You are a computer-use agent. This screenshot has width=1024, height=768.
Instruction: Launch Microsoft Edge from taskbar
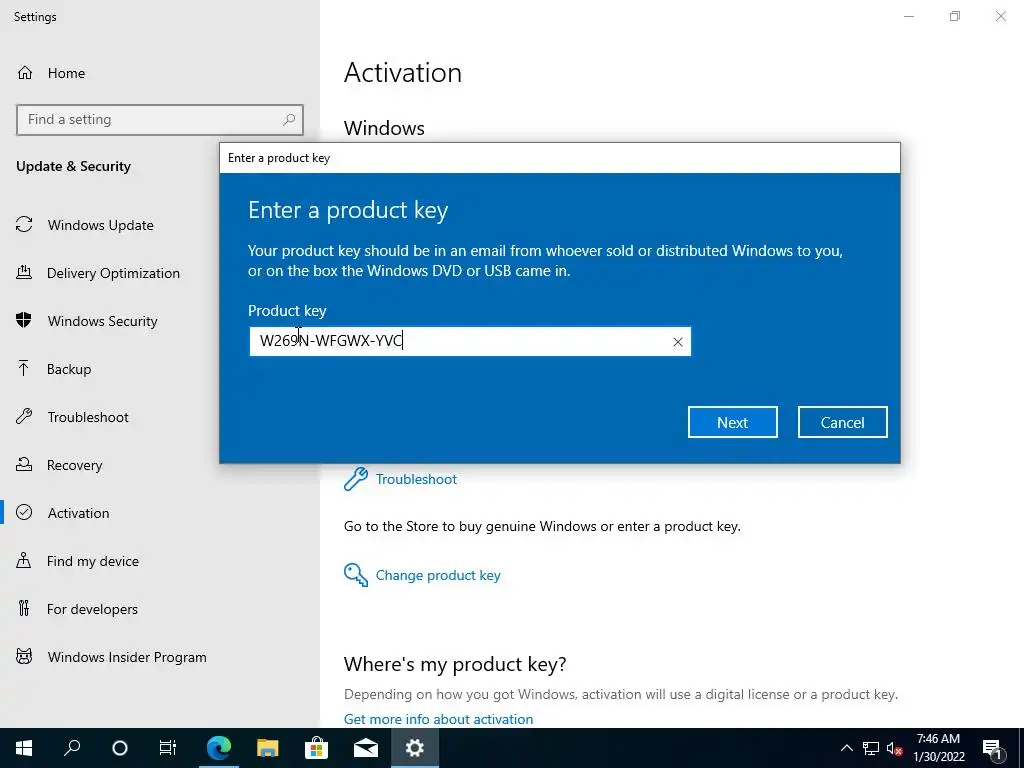coord(219,748)
